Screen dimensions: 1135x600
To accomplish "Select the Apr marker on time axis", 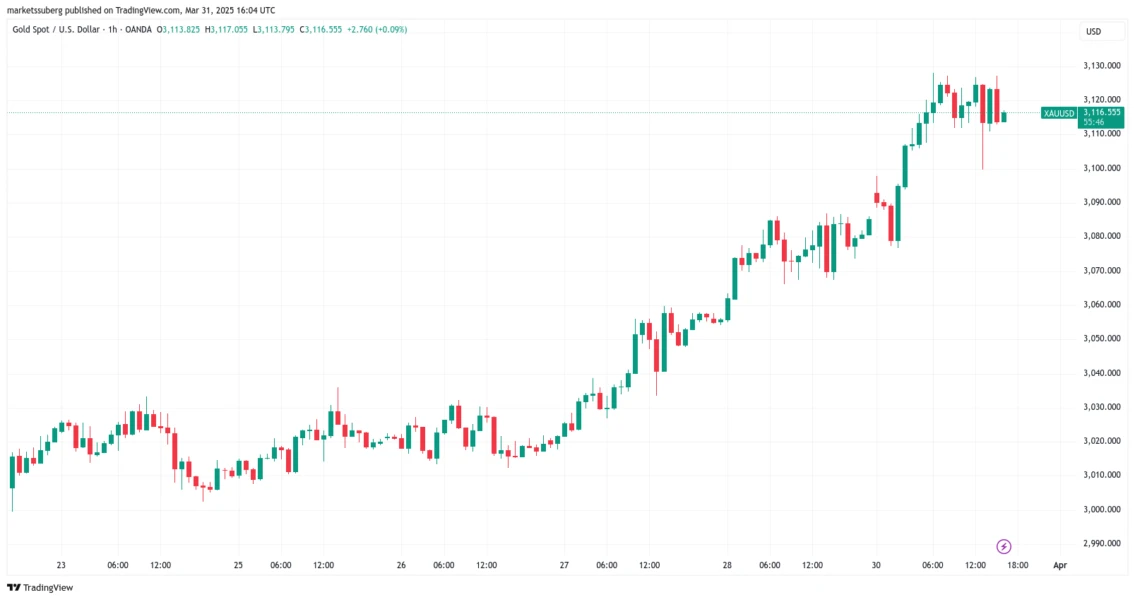I will (1060, 565).
